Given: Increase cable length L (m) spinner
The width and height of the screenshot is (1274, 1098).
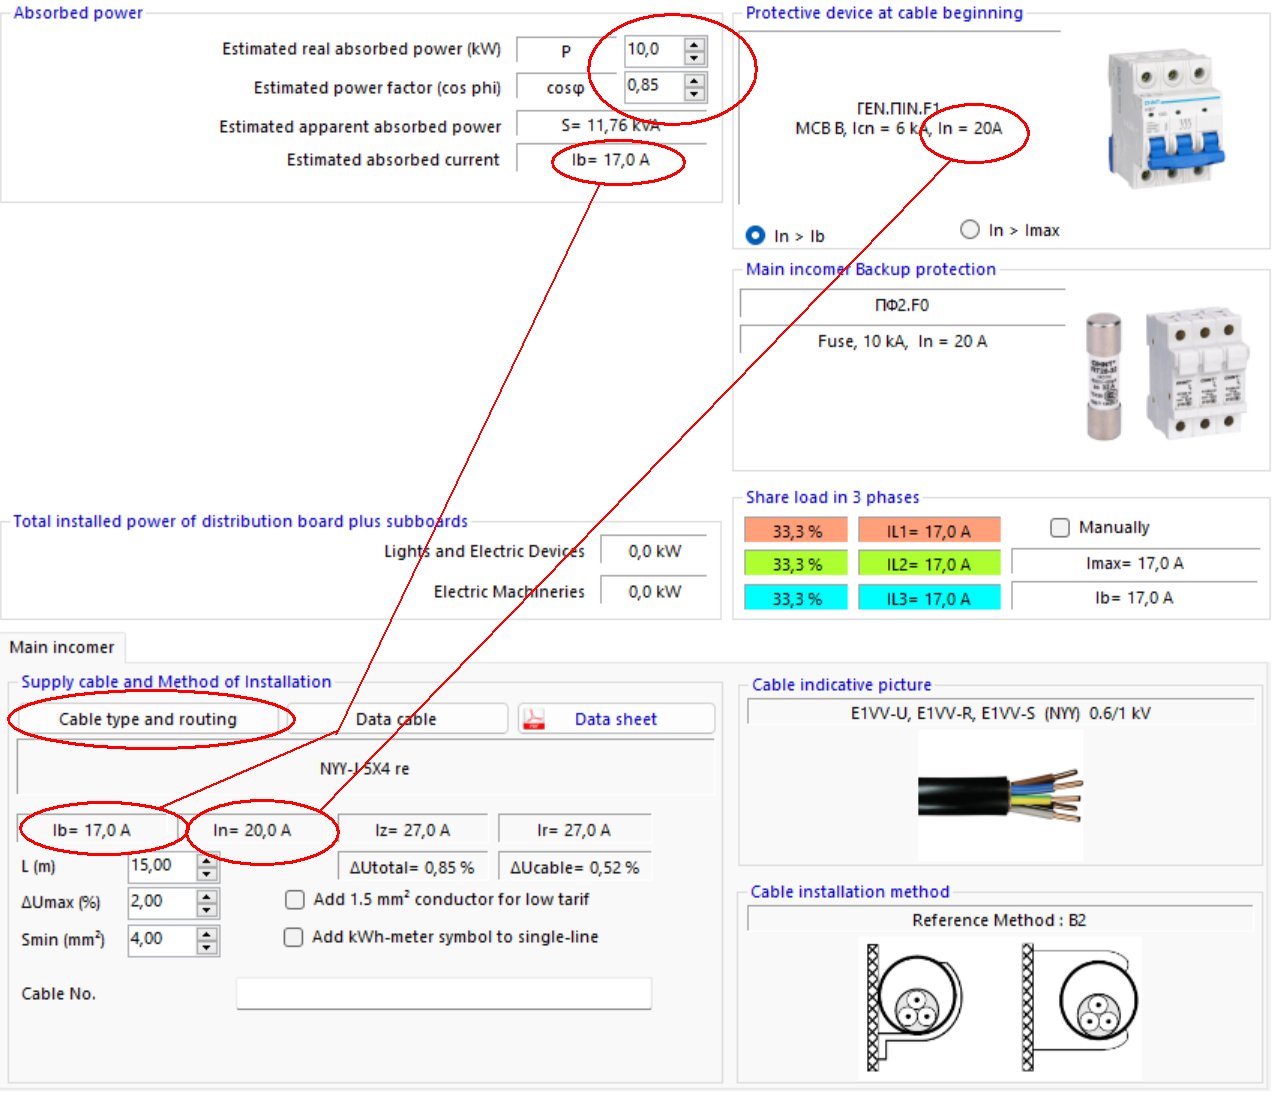Looking at the screenshot, I should click(x=207, y=861).
